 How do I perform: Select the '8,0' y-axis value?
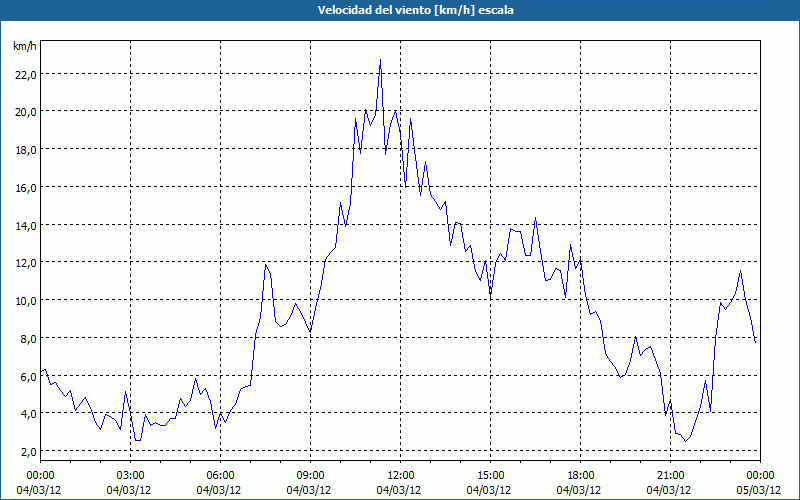[x=28, y=338]
